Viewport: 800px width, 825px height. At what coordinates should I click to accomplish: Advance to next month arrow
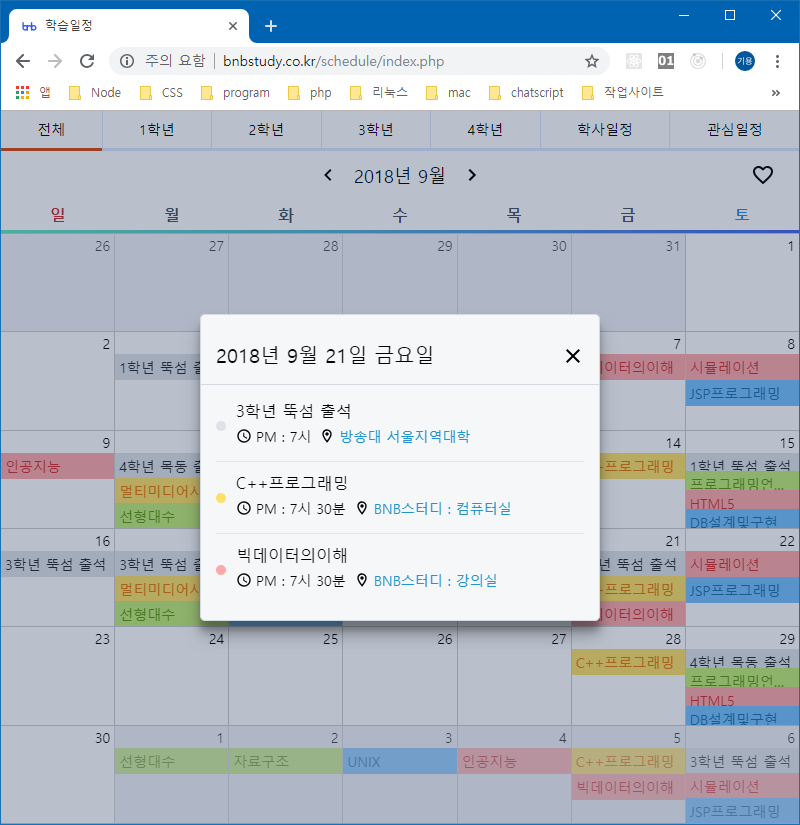click(472, 176)
